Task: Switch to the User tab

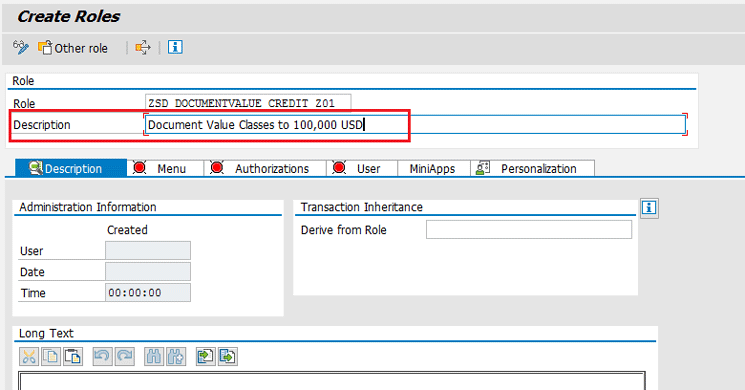Action: (x=362, y=168)
